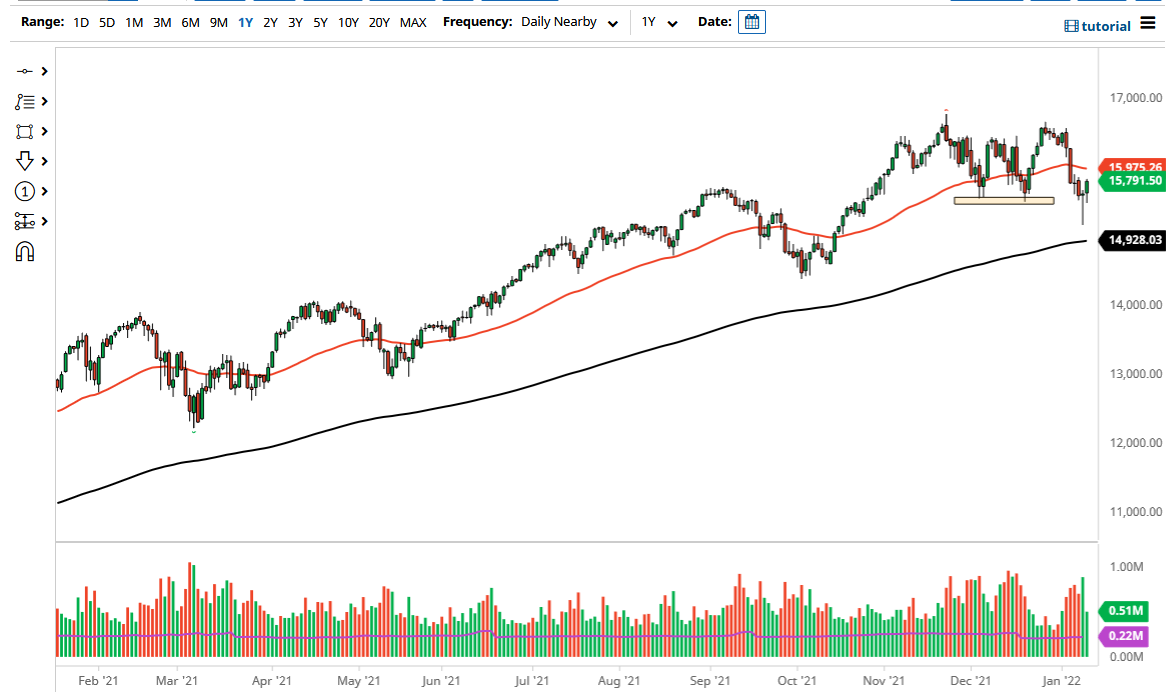1176x692 pixels.
Task: Expand the trendline tool options chevron
Action: 44,70
